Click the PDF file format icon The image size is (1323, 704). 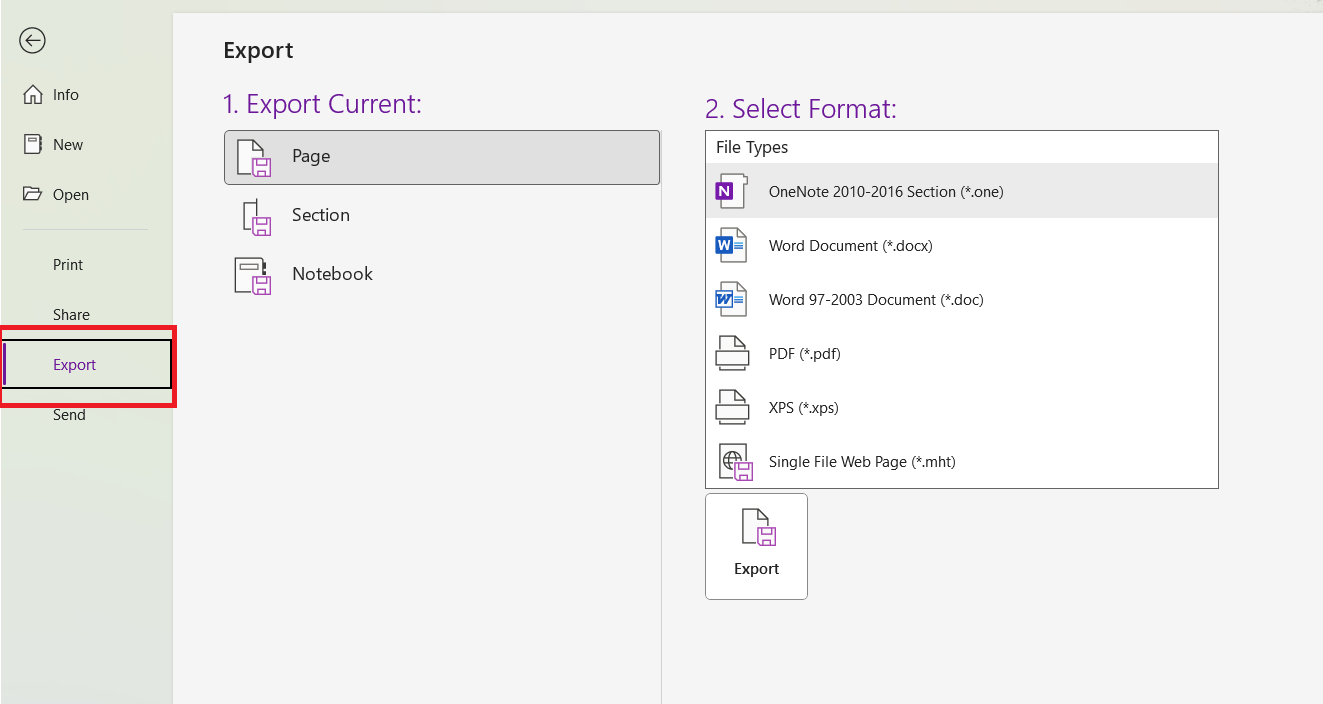pyautogui.click(x=731, y=352)
